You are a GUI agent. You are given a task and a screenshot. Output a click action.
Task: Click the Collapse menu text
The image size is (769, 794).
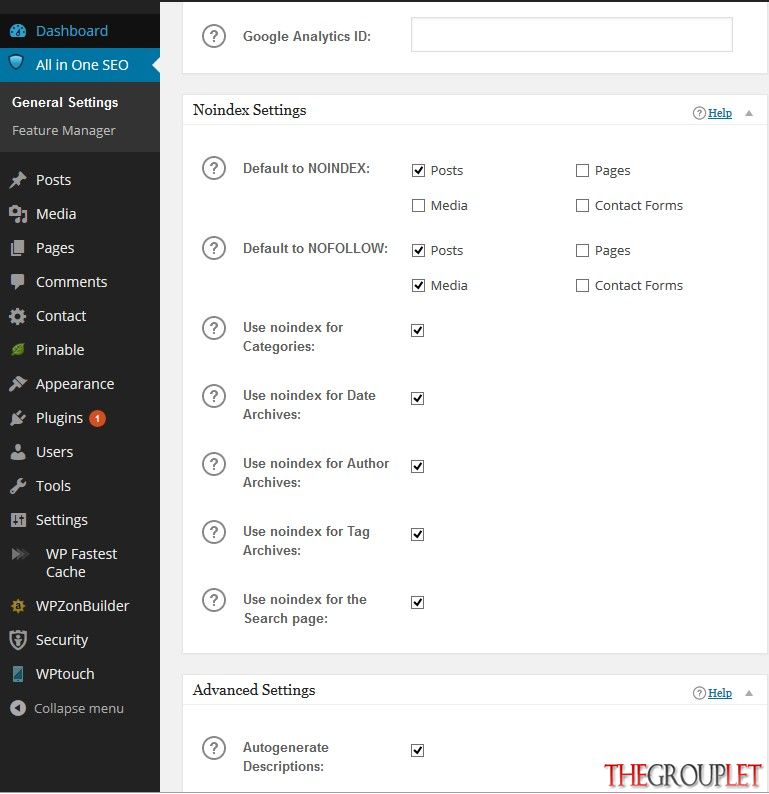79,708
